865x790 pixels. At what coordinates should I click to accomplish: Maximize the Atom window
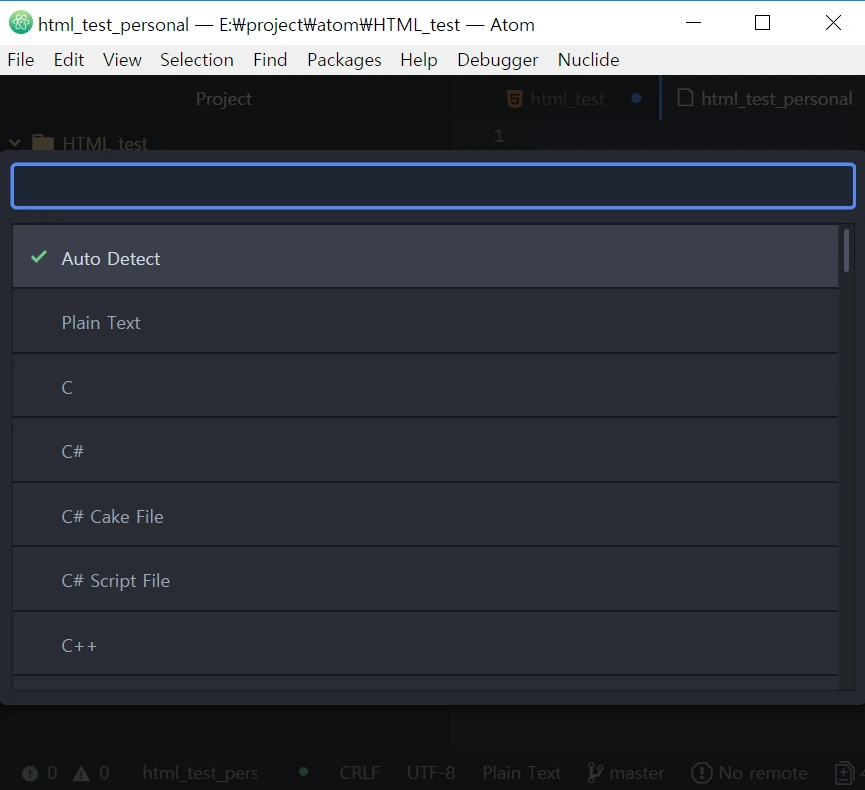762,23
